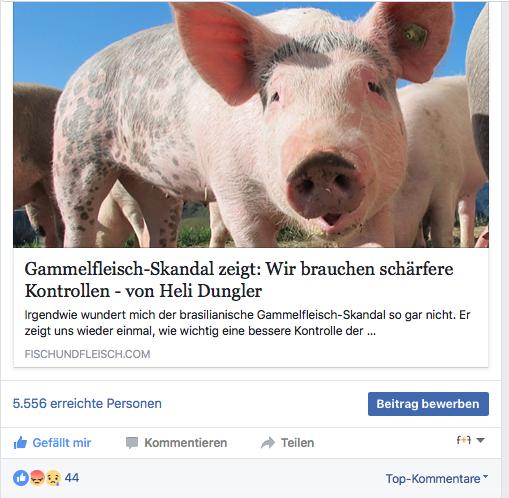Click the thumbs-up Gefällt mir icon

20,443
